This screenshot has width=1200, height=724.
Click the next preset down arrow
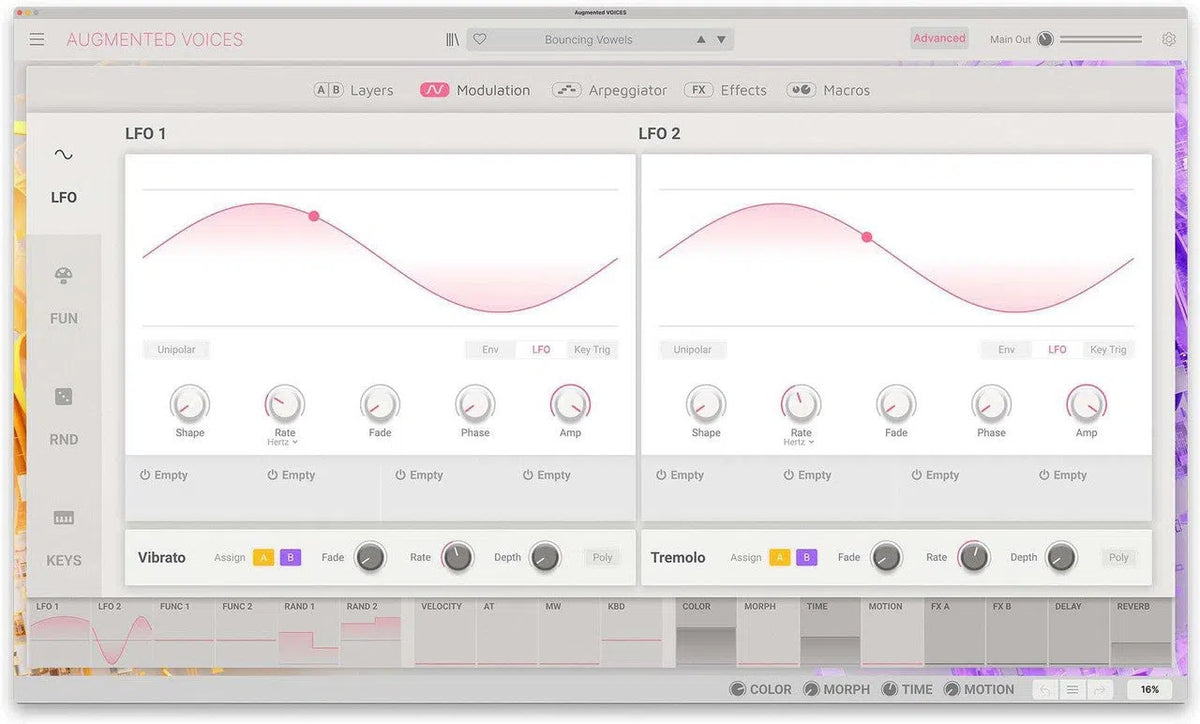pyautogui.click(x=720, y=38)
